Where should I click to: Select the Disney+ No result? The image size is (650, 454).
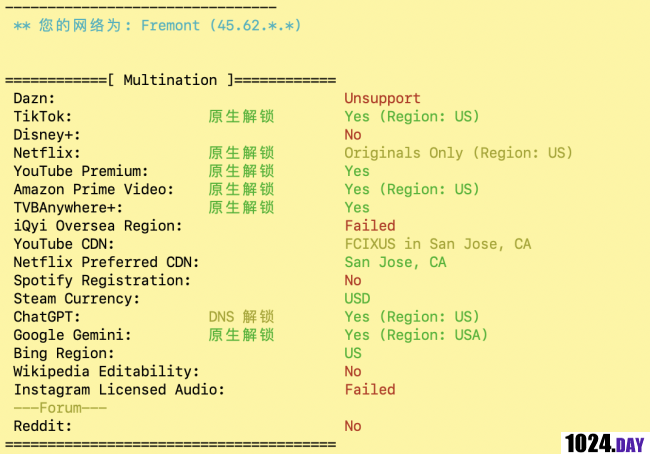[x=353, y=135]
